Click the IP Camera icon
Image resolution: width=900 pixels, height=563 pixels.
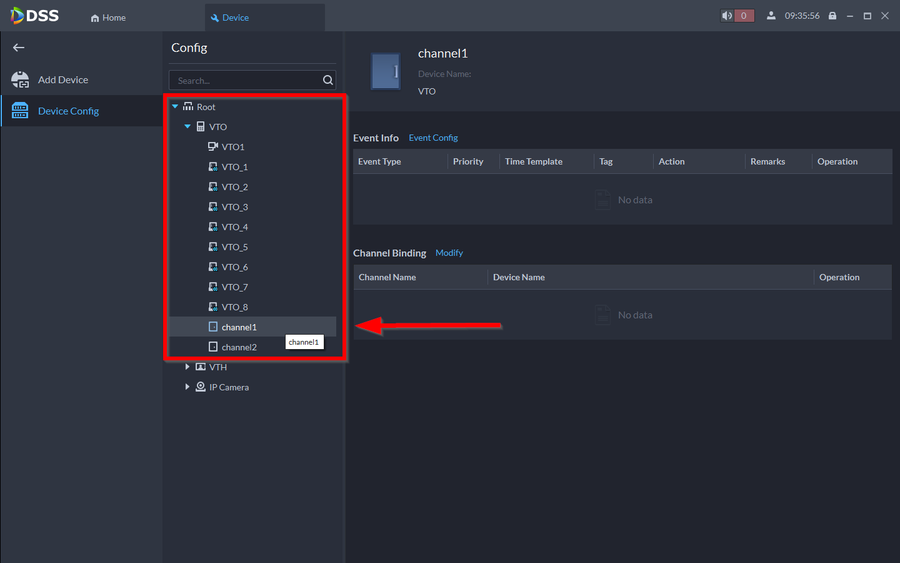[200, 387]
